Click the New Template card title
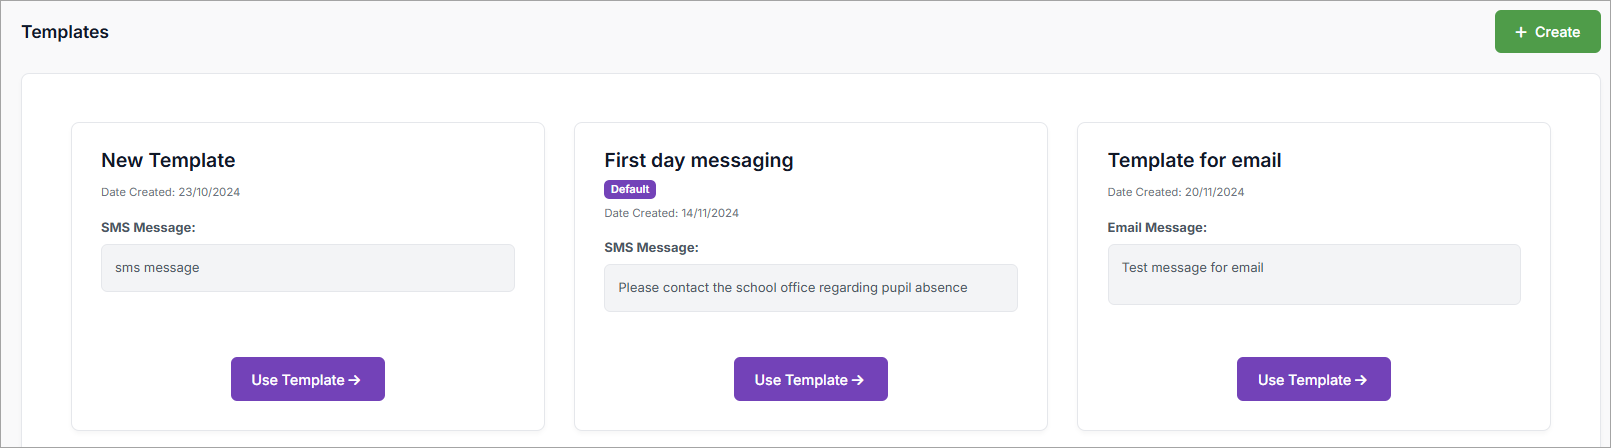Image resolution: width=1611 pixels, height=448 pixels. (168, 160)
